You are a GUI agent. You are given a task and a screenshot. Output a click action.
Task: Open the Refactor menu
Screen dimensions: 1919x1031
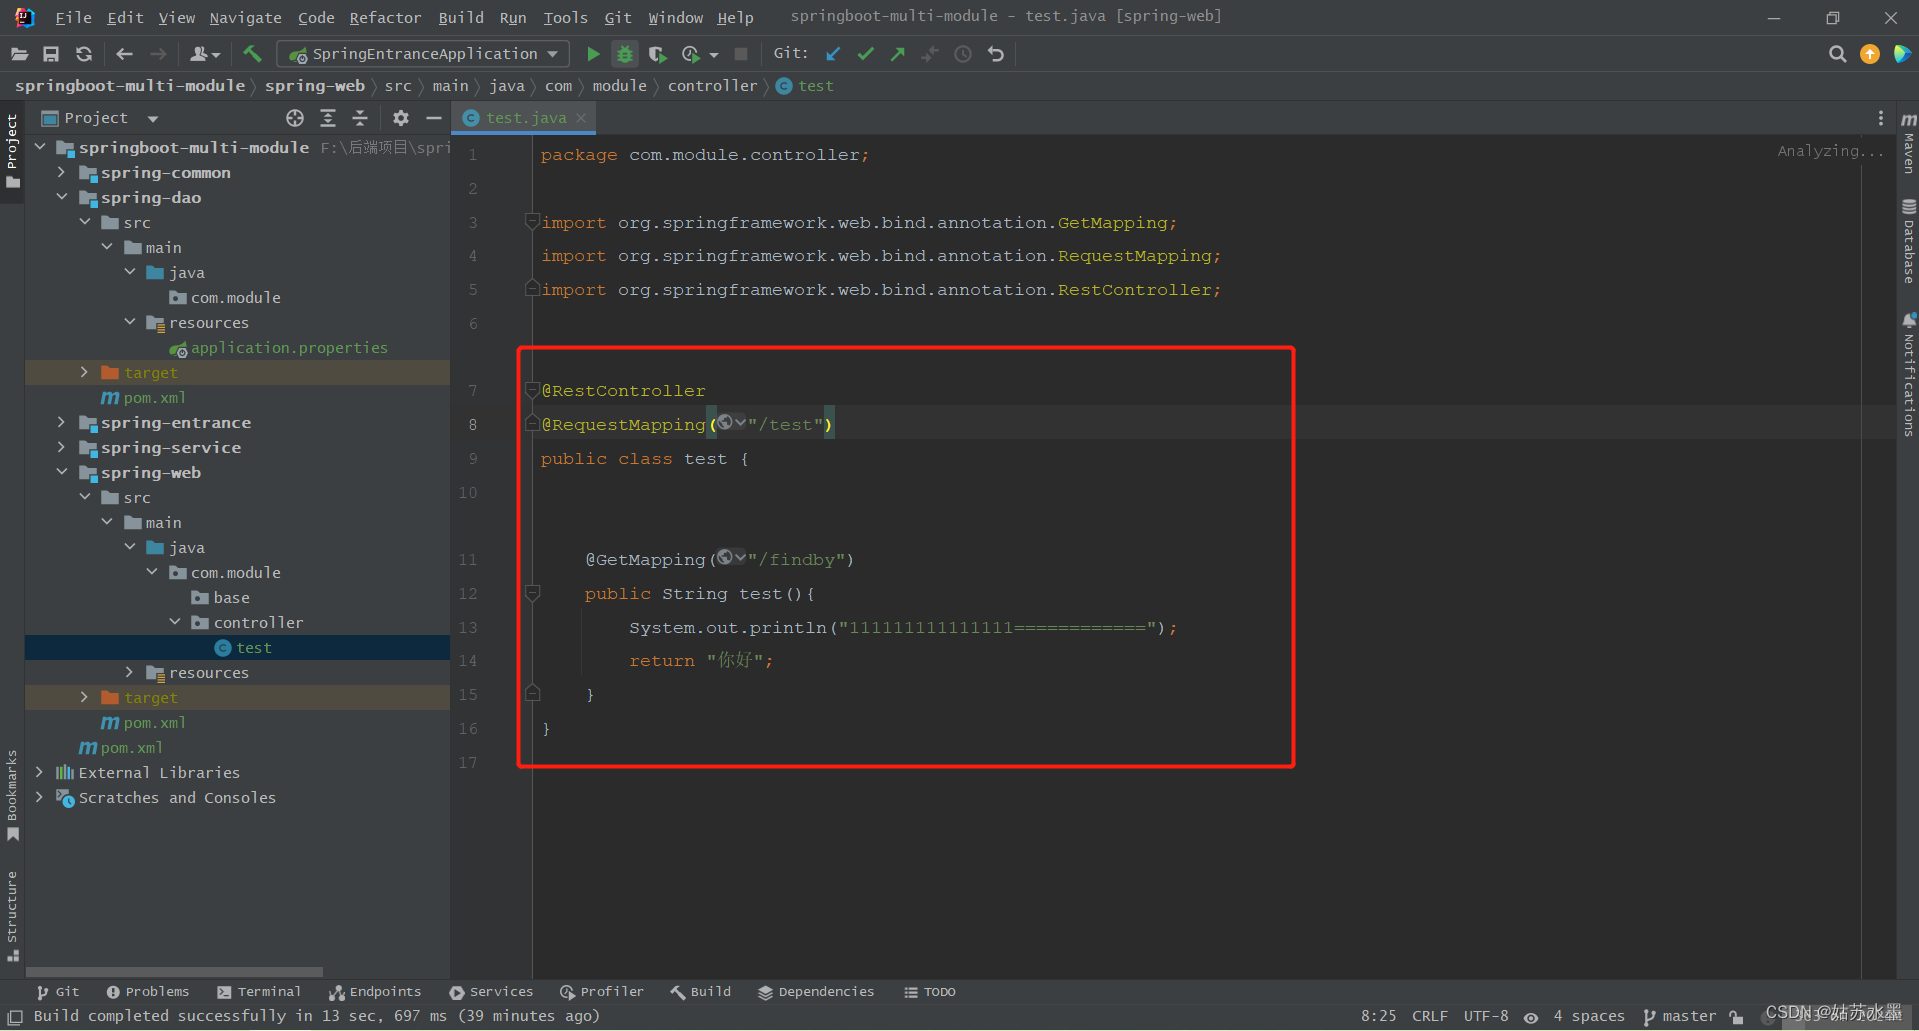pos(385,18)
